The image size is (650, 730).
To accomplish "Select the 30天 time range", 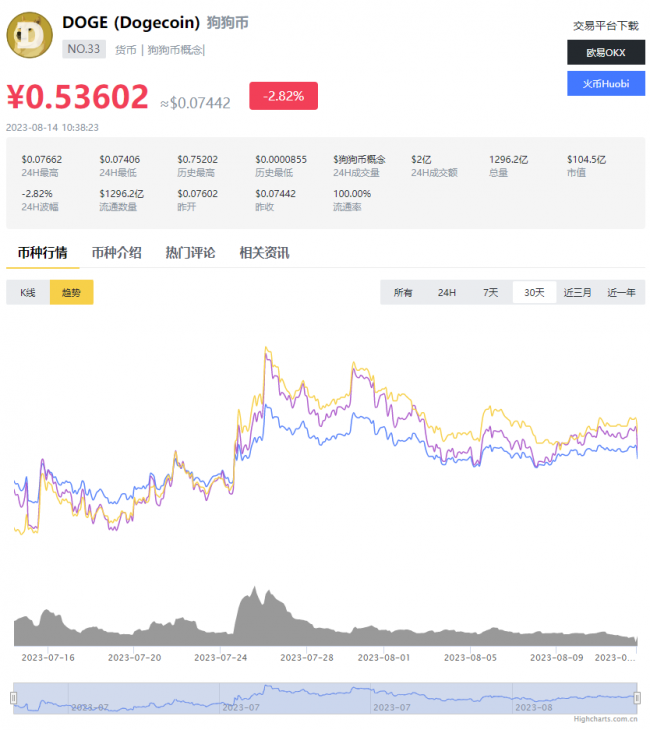I will tap(534, 292).
